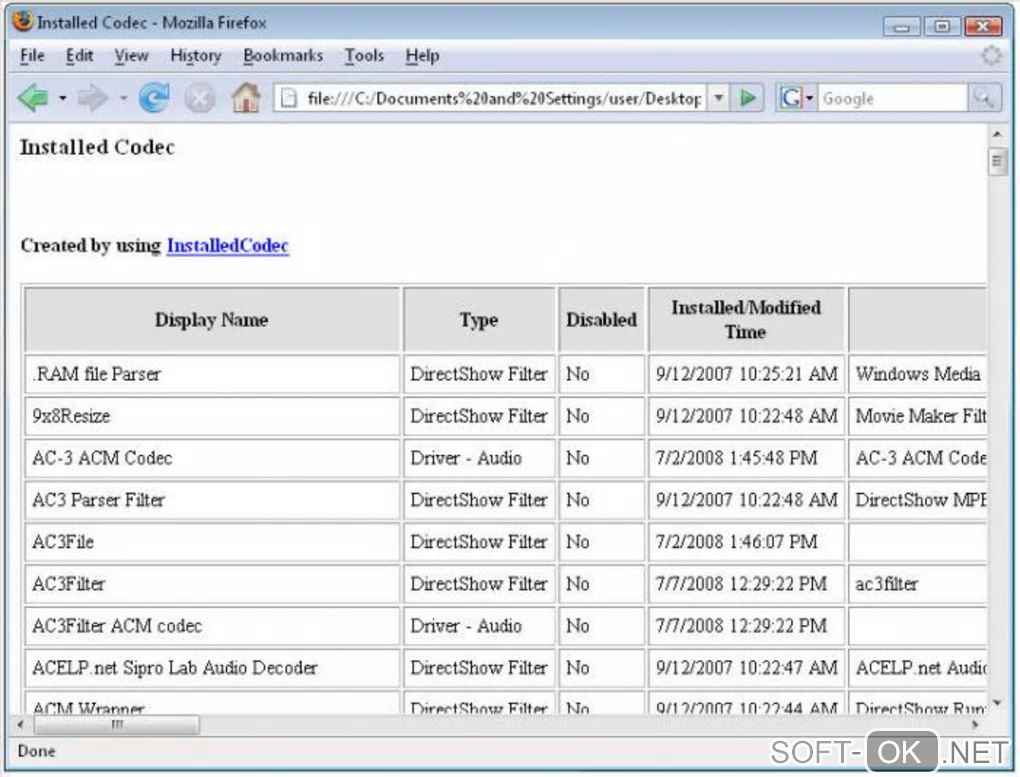Reload the page with the Refresh icon

[154, 98]
